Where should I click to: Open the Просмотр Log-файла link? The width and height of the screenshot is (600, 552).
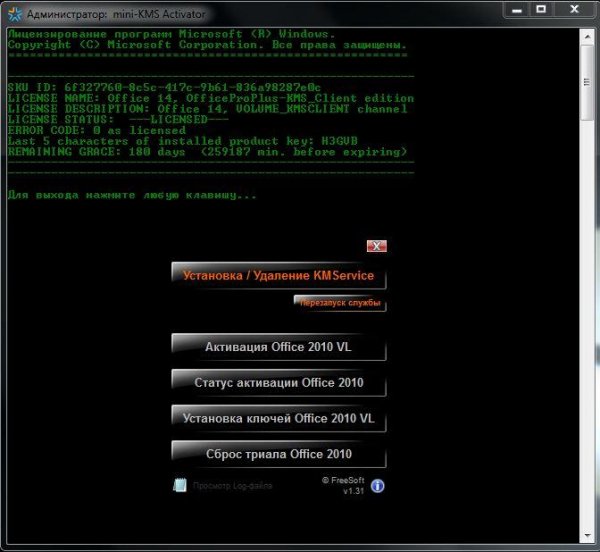[x=232, y=485]
